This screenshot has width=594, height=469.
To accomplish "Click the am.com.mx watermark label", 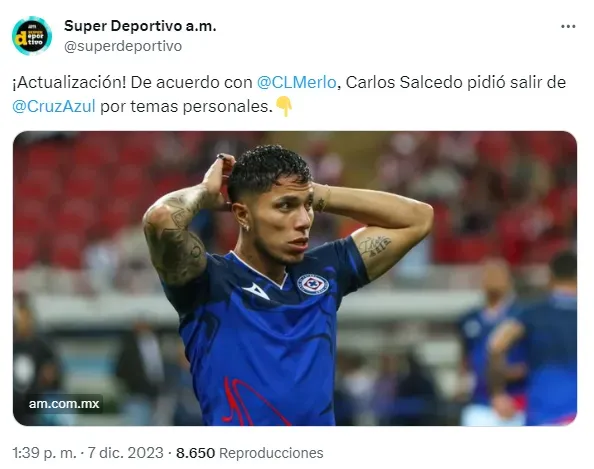I will tap(64, 404).
